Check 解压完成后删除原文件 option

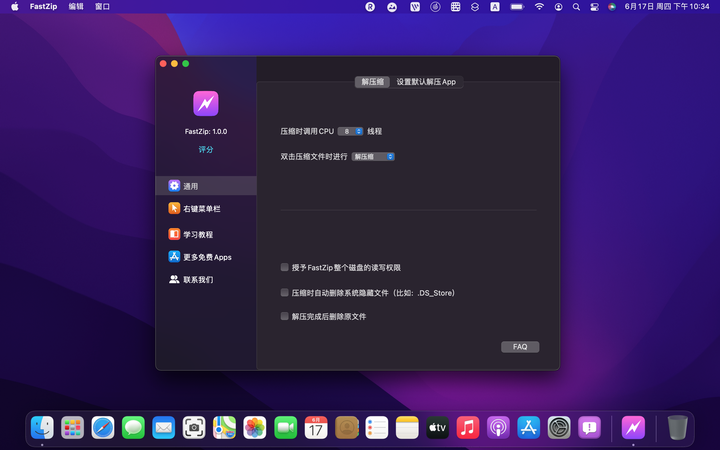285,316
